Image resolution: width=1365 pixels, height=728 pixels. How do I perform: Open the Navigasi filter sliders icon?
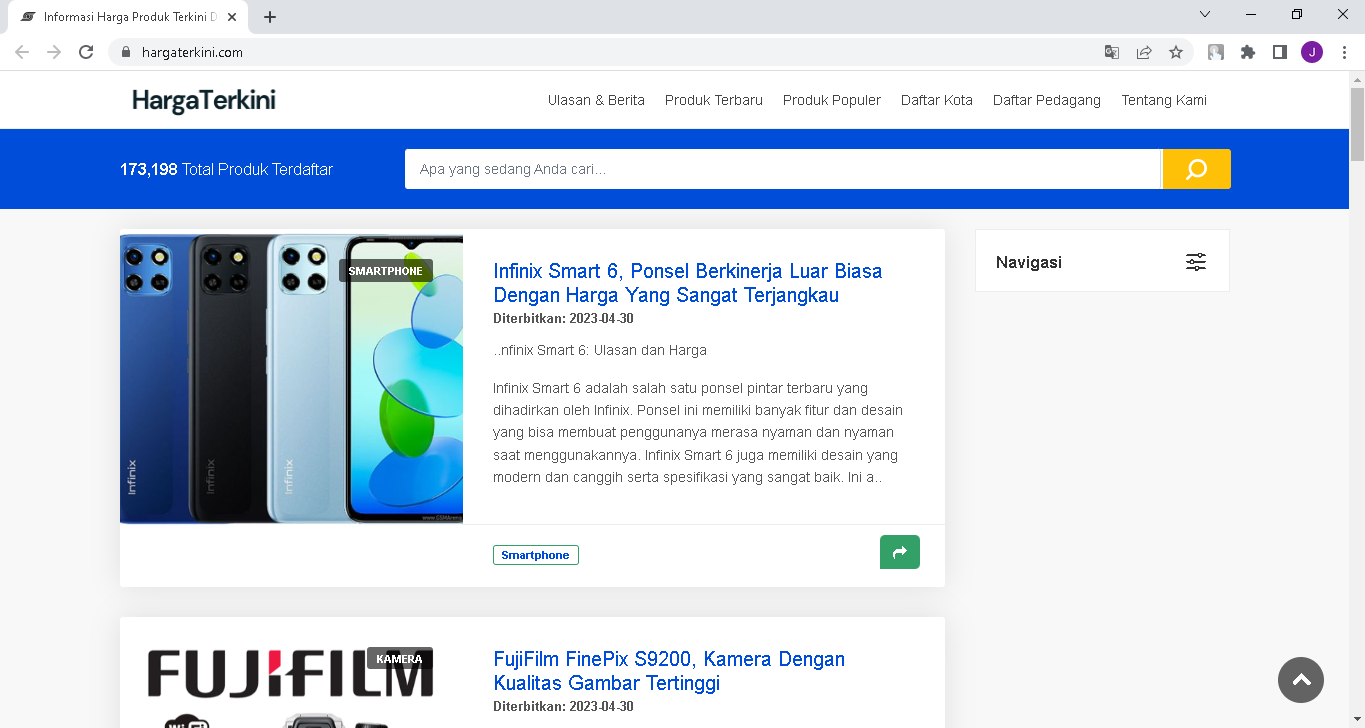click(x=1196, y=262)
